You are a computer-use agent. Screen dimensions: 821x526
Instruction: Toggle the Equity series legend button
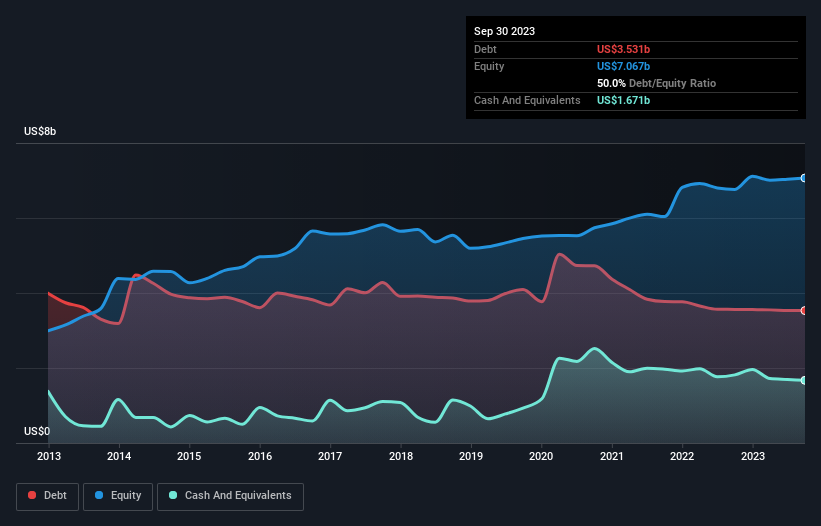118,496
